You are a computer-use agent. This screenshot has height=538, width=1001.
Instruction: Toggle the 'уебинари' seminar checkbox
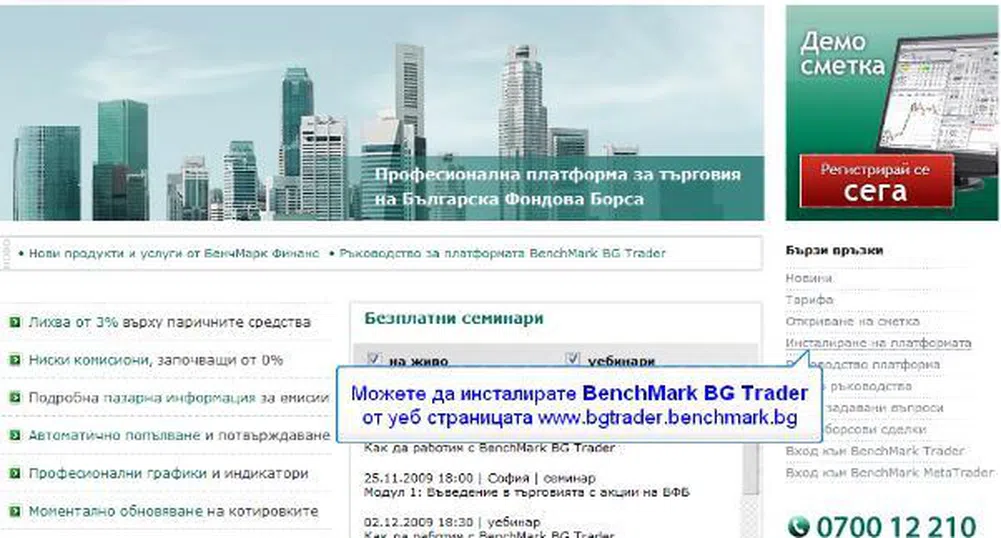tap(573, 359)
